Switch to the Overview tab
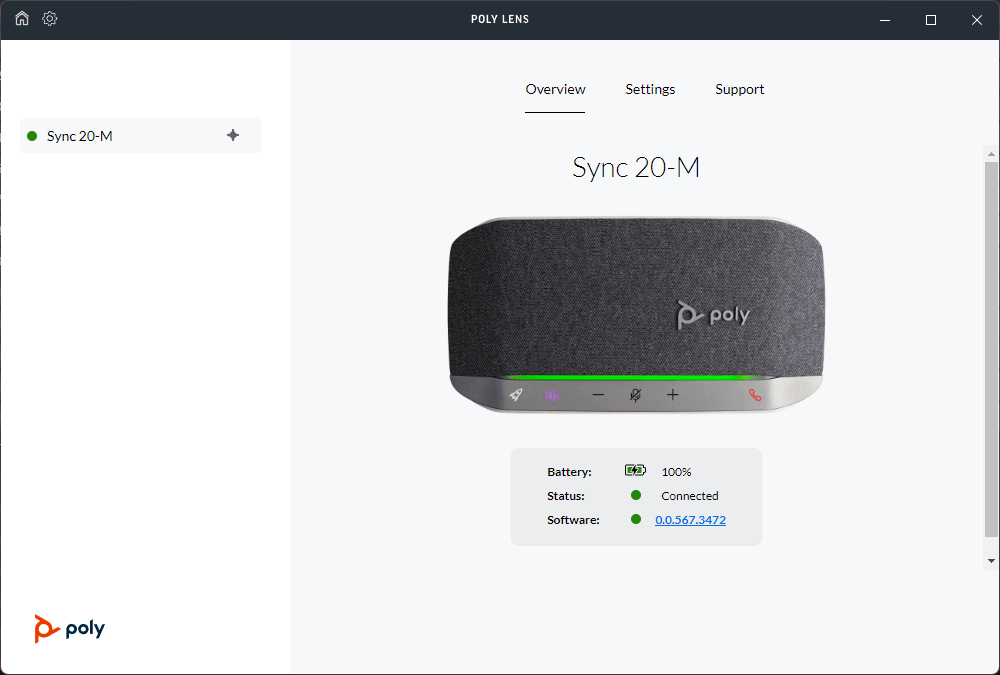Screen dimensions: 1000x675 (555, 89)
